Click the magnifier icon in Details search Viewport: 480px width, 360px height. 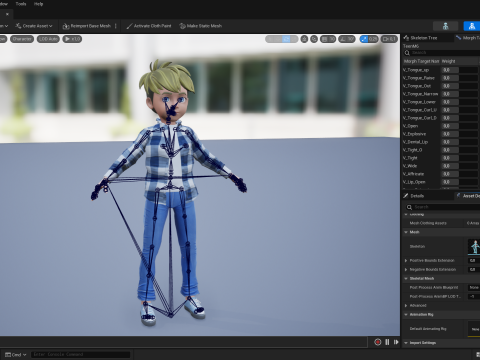(x=409, y=207)
